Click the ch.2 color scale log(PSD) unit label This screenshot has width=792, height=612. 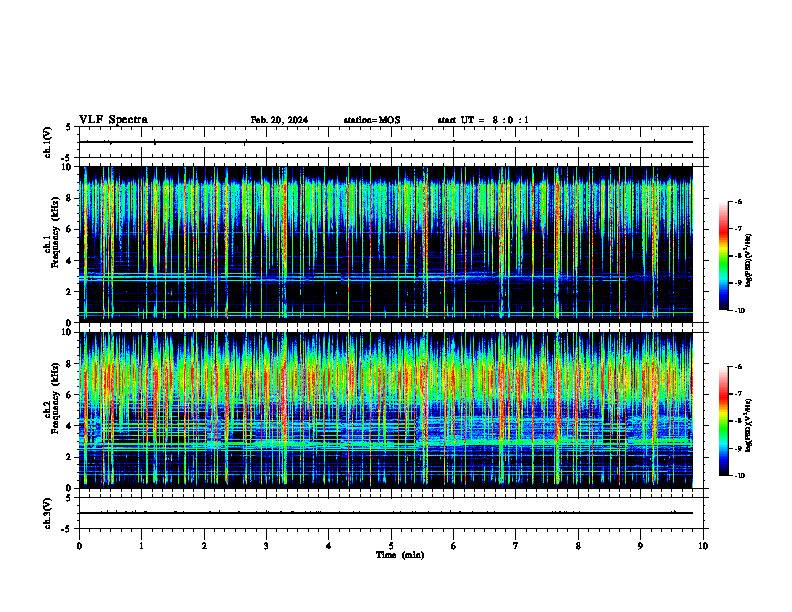(750, 425)
